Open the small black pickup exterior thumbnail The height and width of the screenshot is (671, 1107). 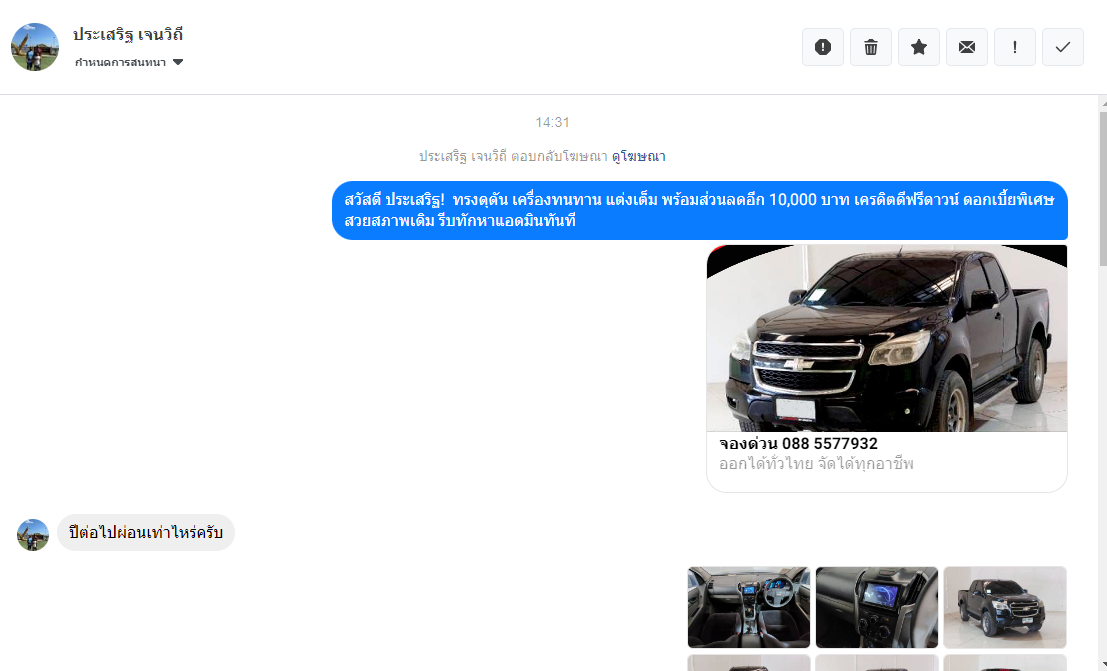pyautogui.click(x=1005, y=607)
